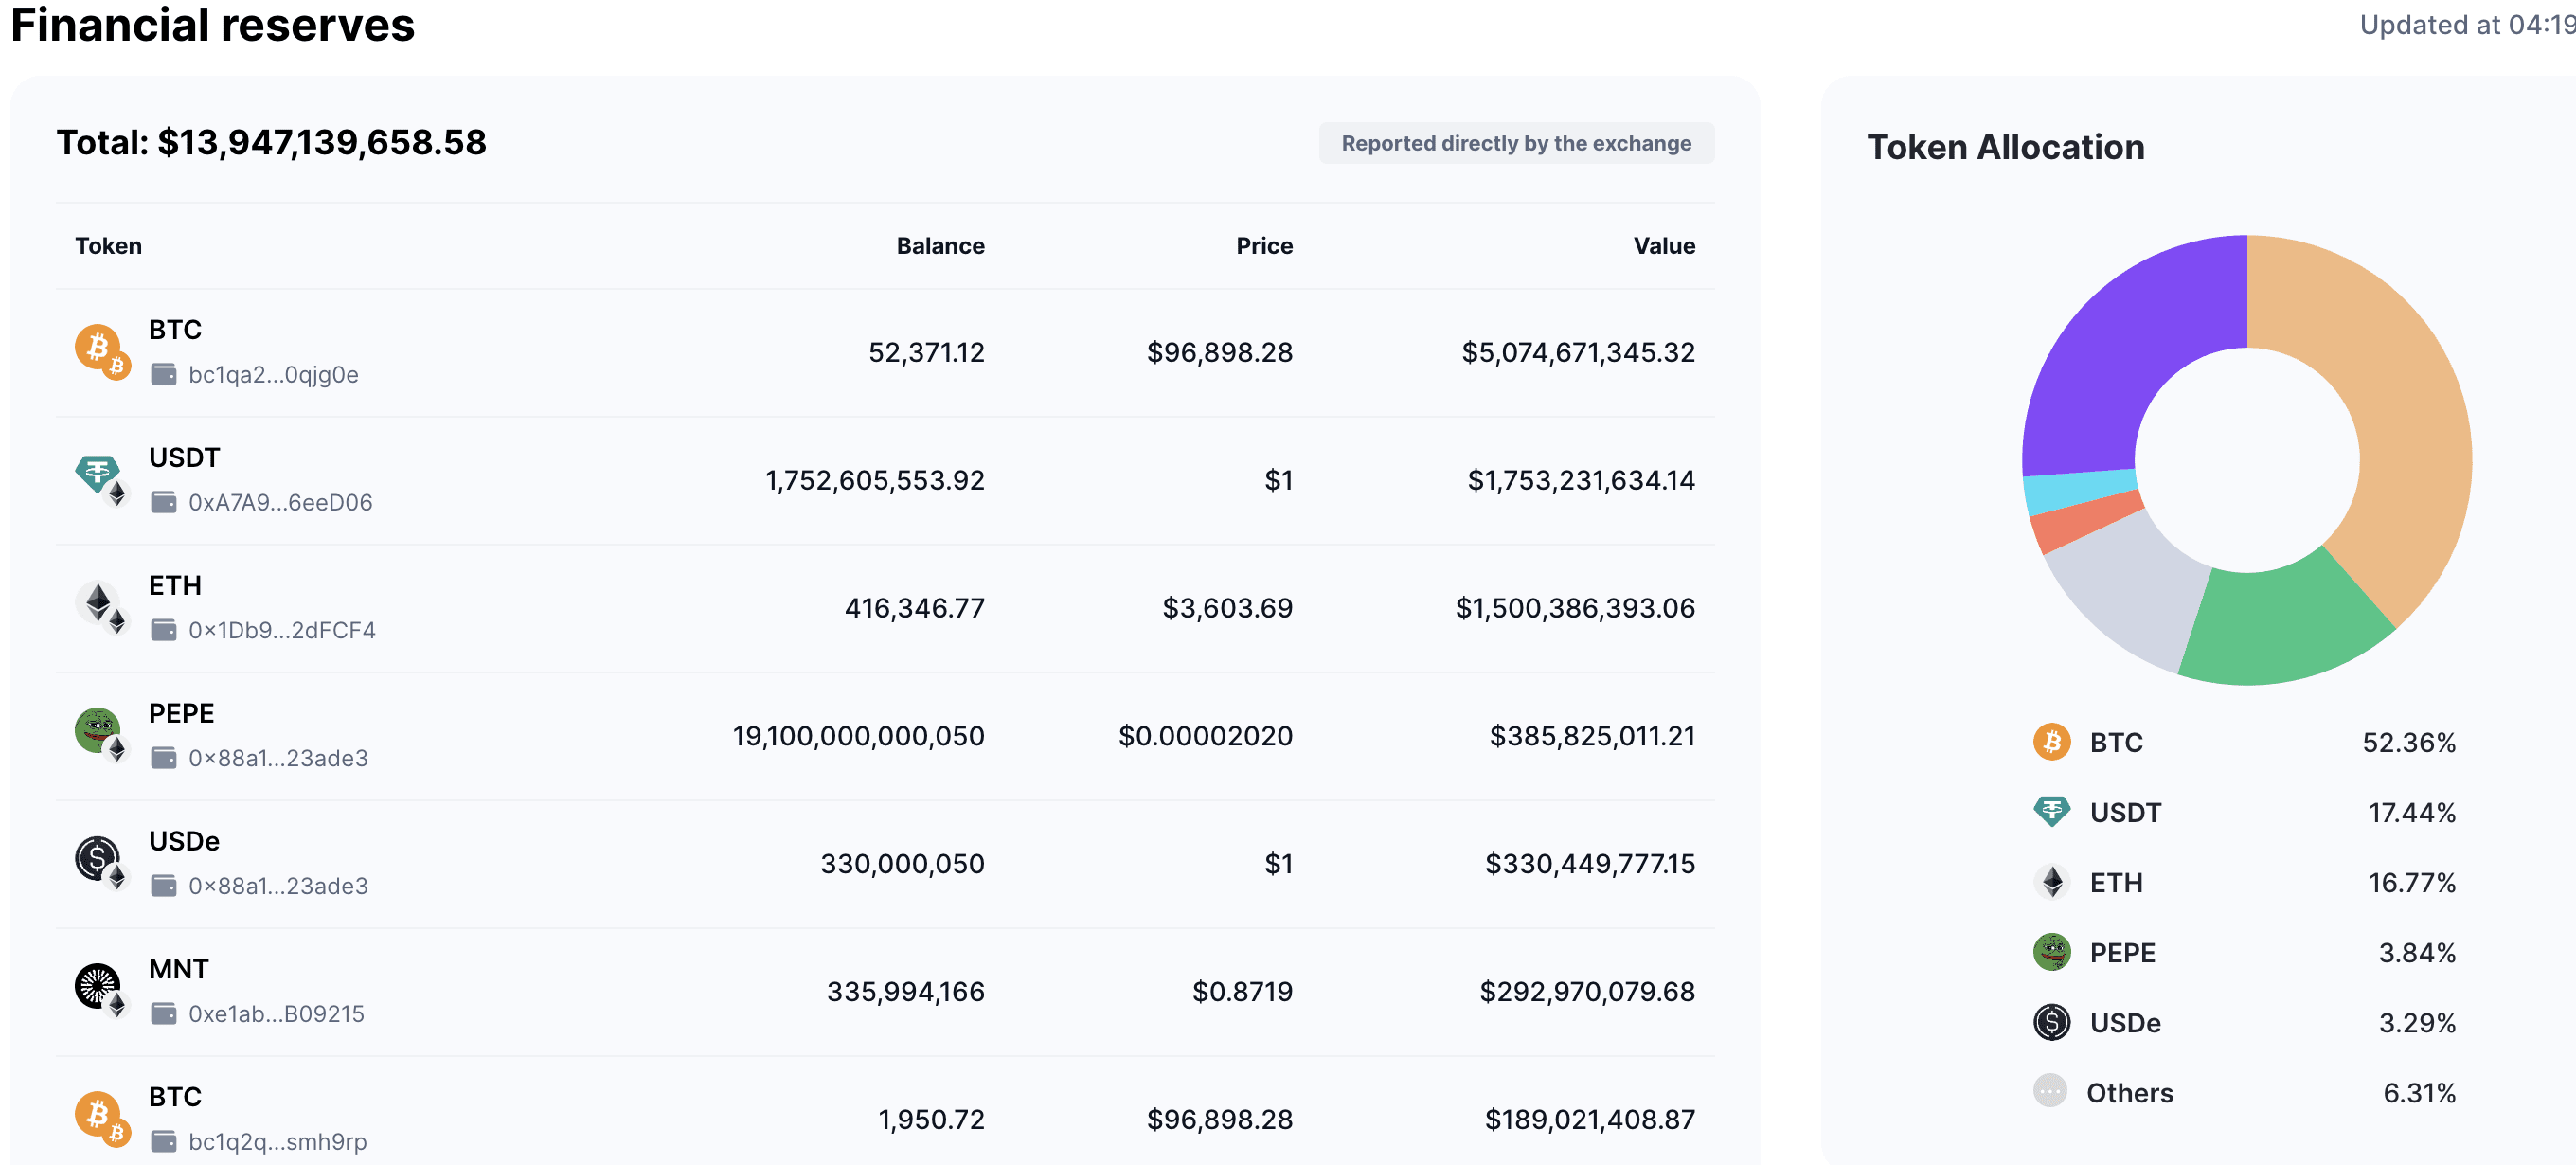Viewport: 2576px width, 1165px height.
Task: Open wallet address 0xe1ab...B09215
Action: [x=276, y=1014]
